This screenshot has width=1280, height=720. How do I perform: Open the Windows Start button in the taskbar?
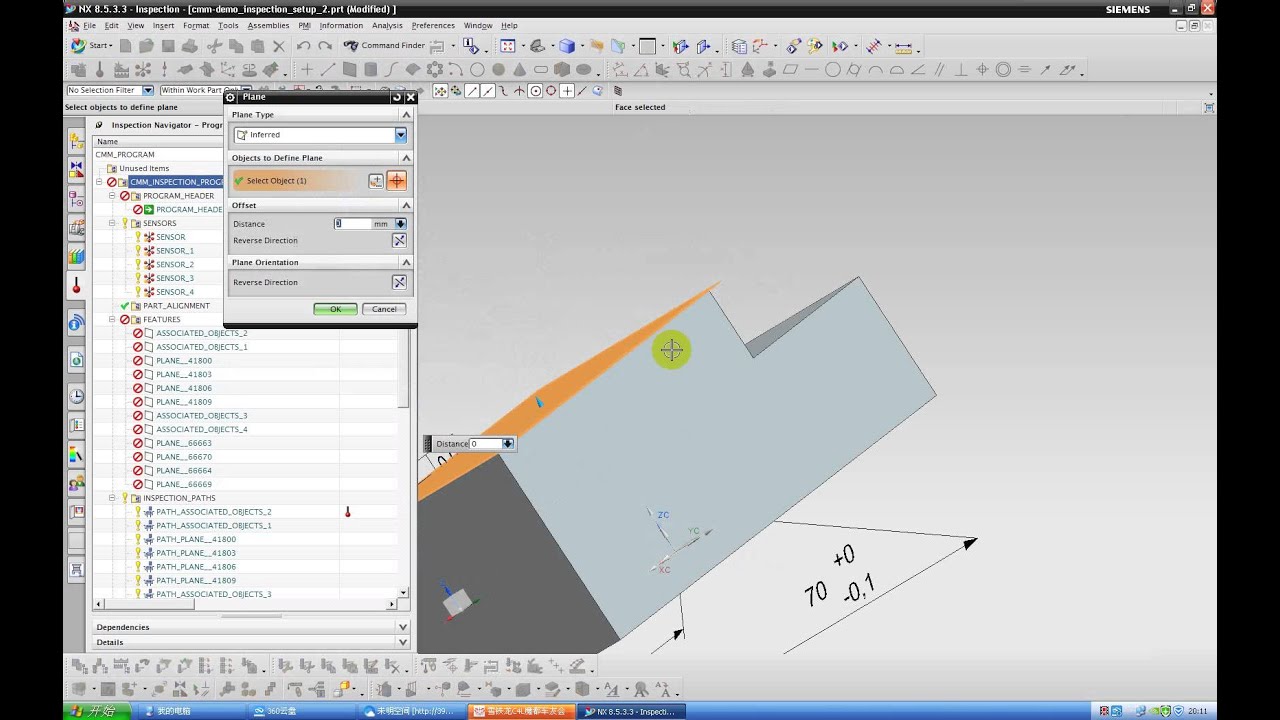tap(95, 711)
